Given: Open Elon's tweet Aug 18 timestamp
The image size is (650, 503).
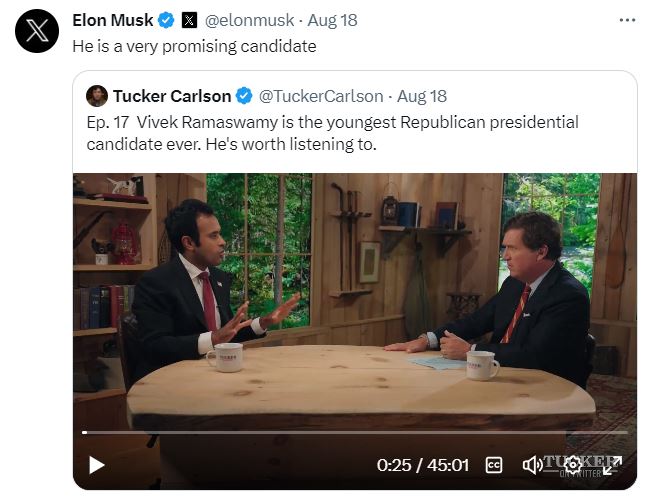Looking at the screenshot, I should [x=333, y=20].
